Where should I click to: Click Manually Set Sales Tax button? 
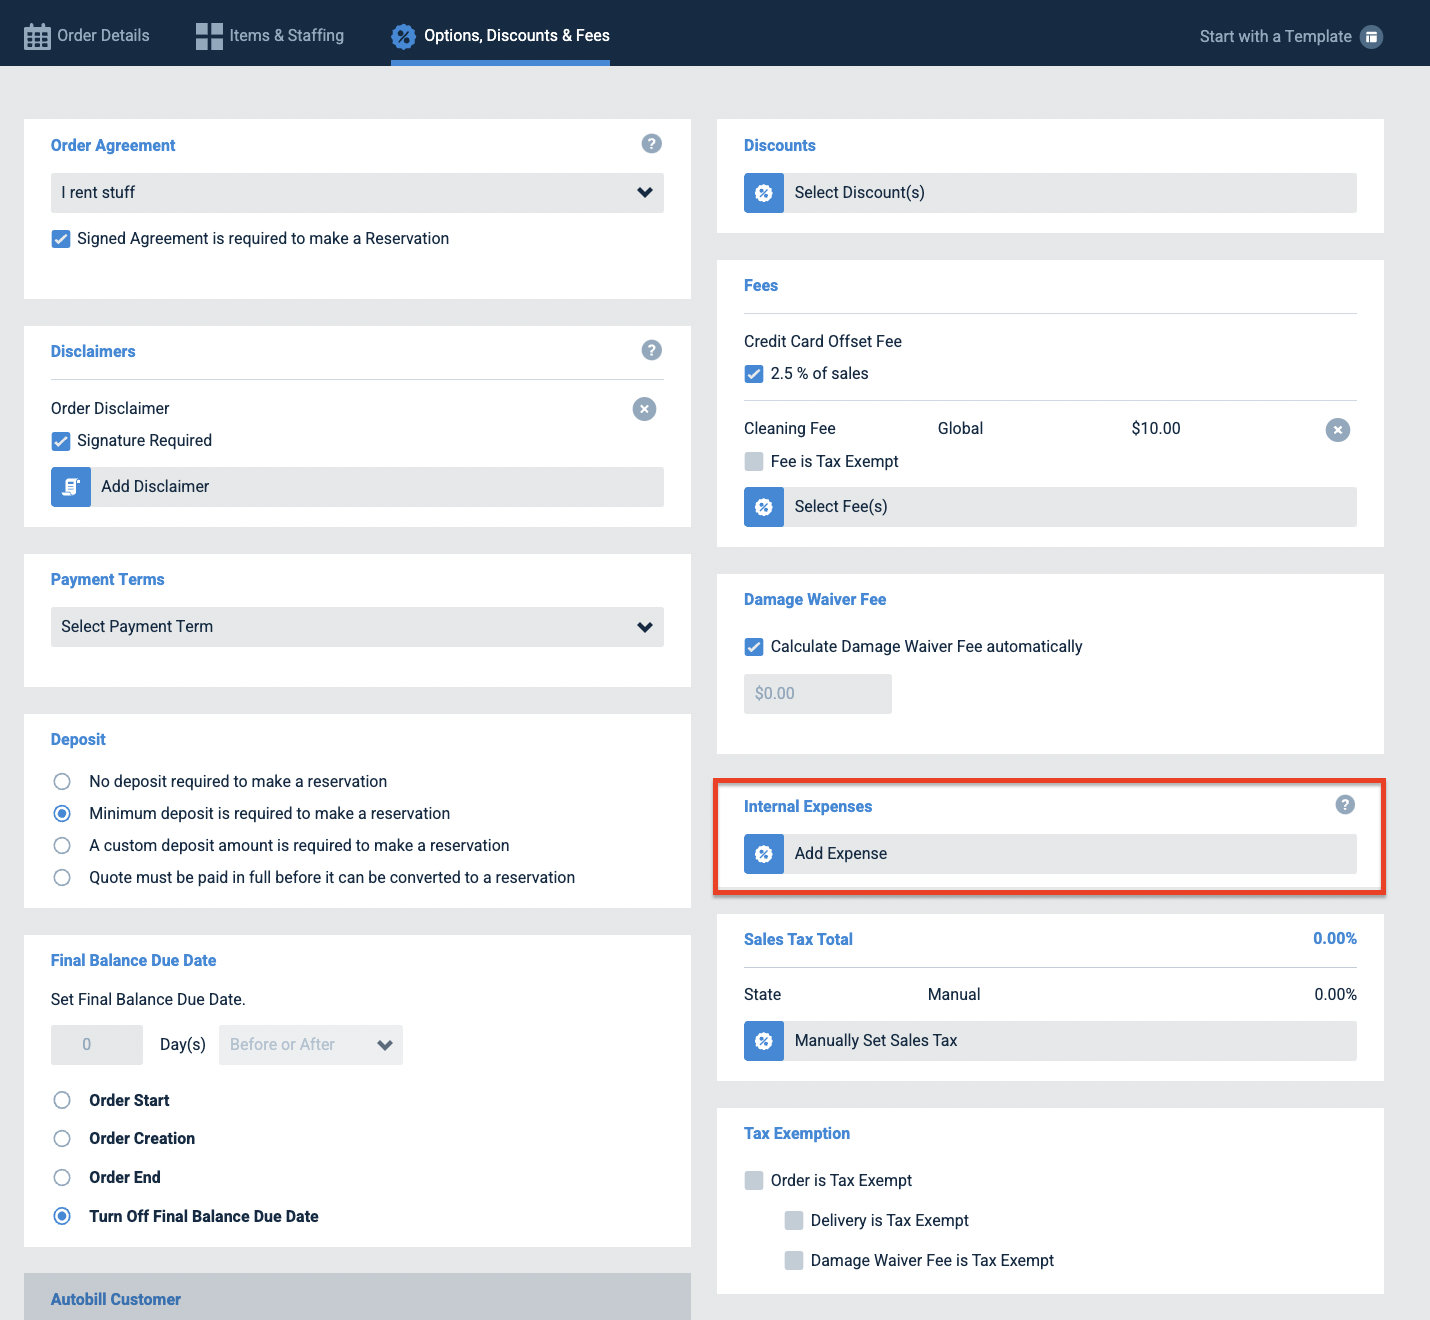click(1050, 1041)
